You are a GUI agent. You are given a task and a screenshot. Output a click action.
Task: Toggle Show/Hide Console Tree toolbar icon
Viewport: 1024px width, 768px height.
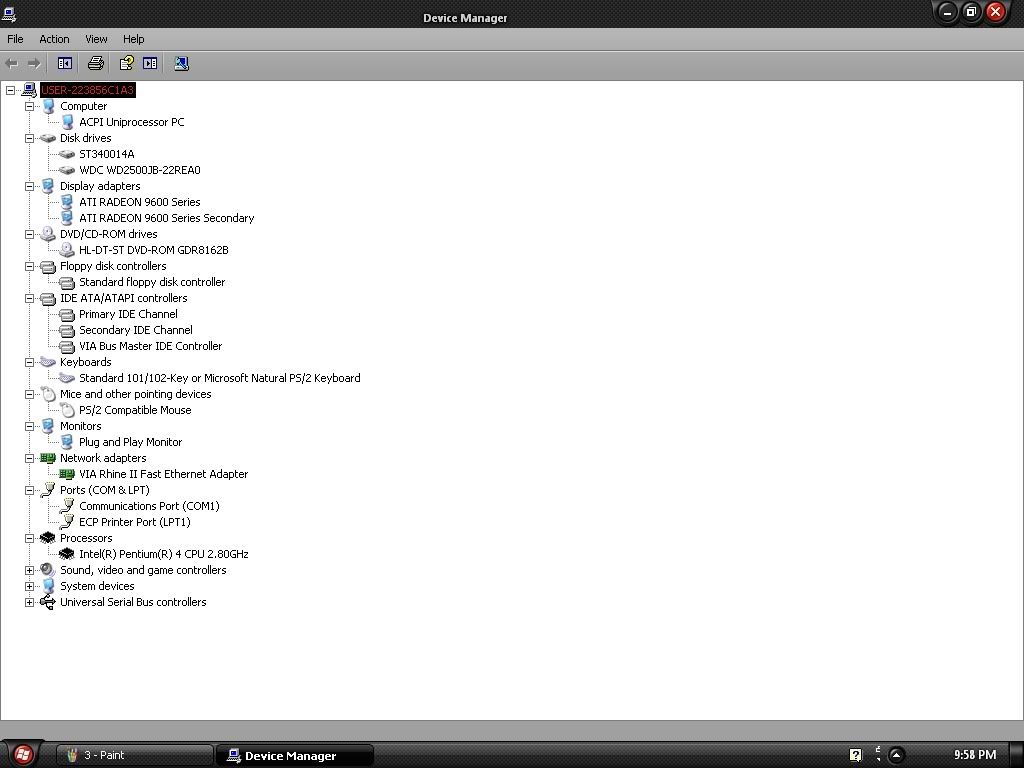tap(65, 63)
